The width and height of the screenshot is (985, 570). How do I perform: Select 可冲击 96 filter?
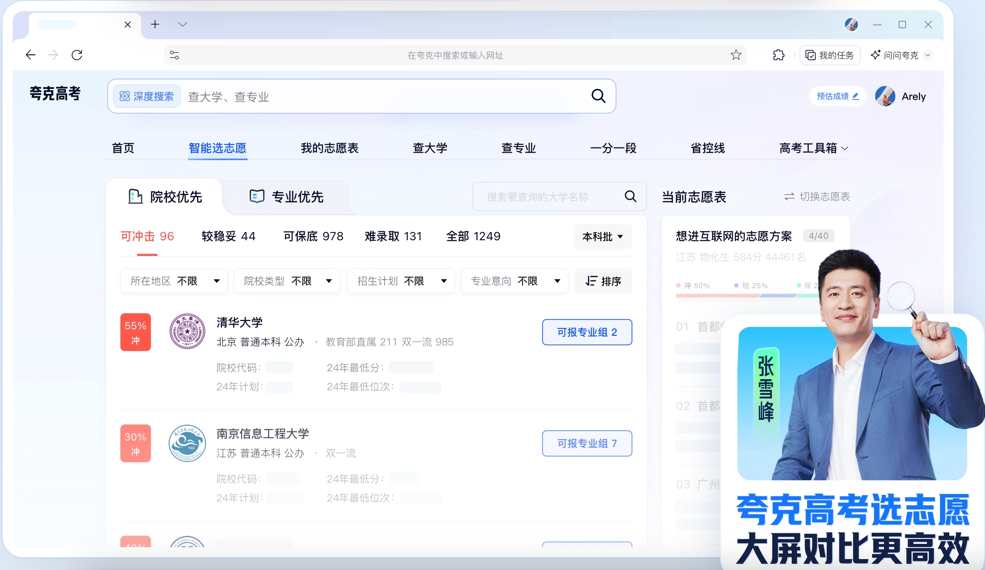point(147,236)
